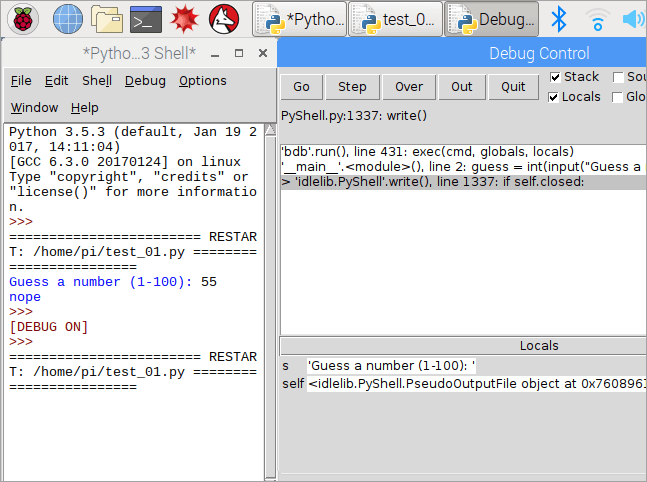647x482 pixels.
Task: Open the Help menu
Action: (85, 108)
